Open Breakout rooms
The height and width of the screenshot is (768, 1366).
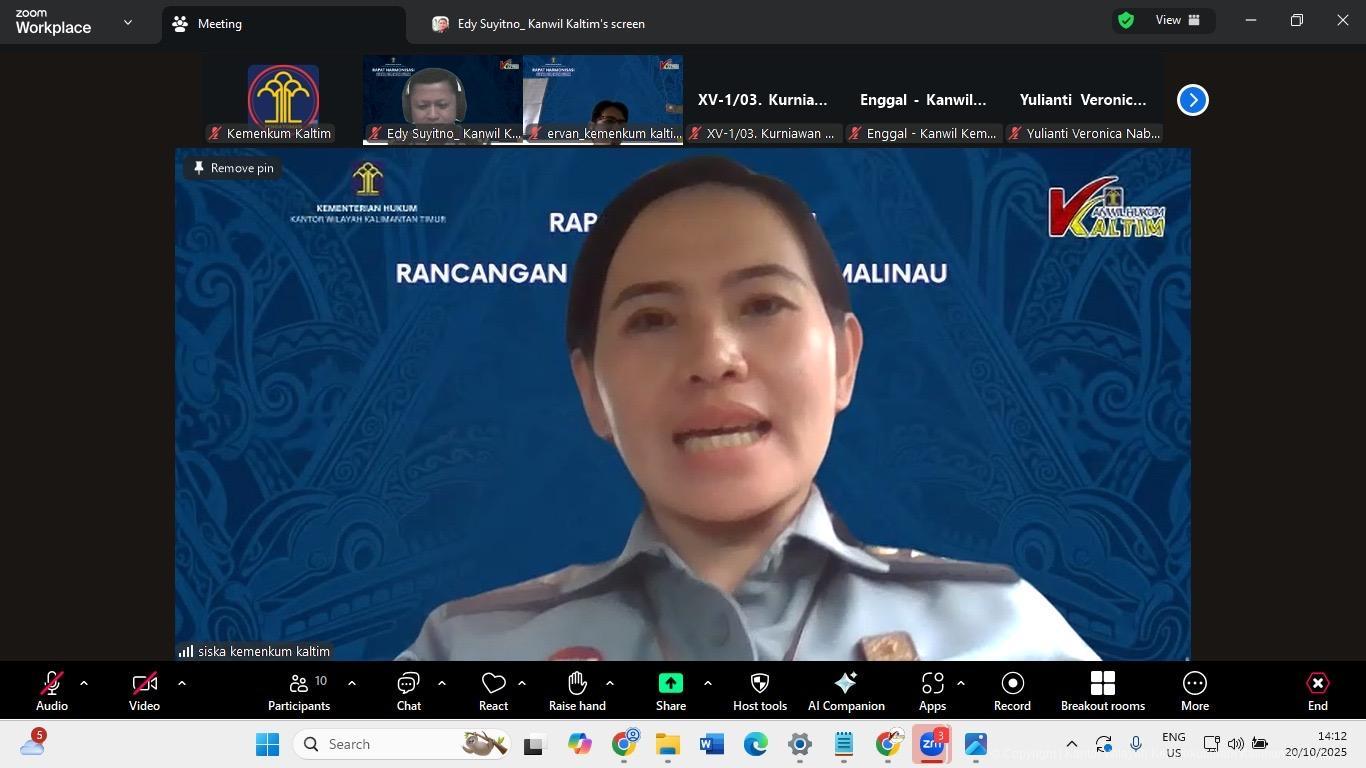pos(1102,691)
